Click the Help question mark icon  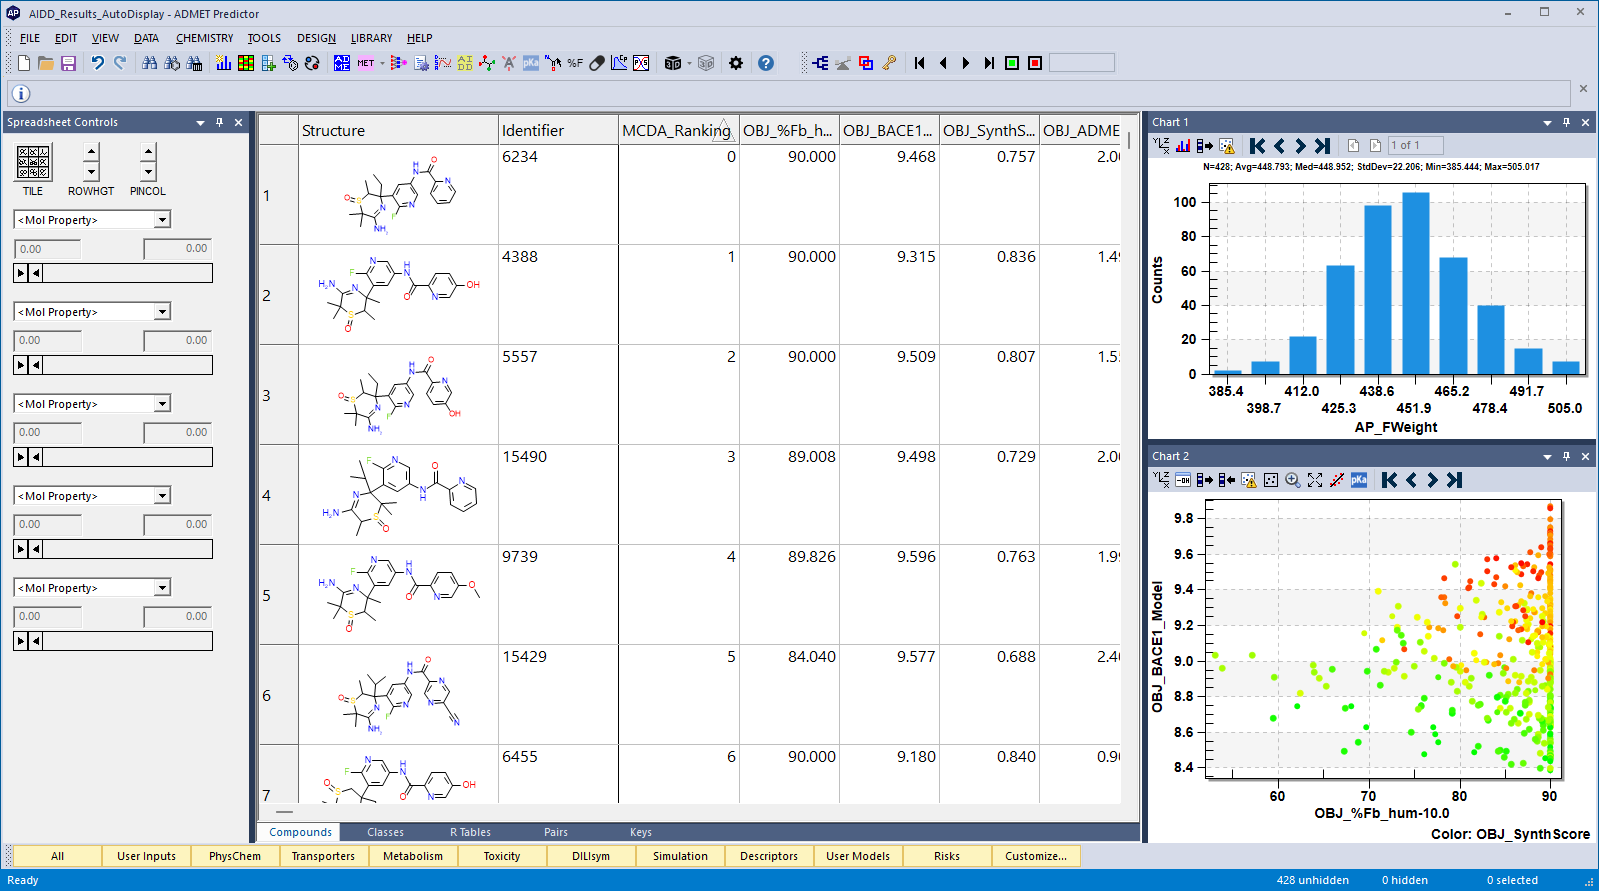[766, 63]
